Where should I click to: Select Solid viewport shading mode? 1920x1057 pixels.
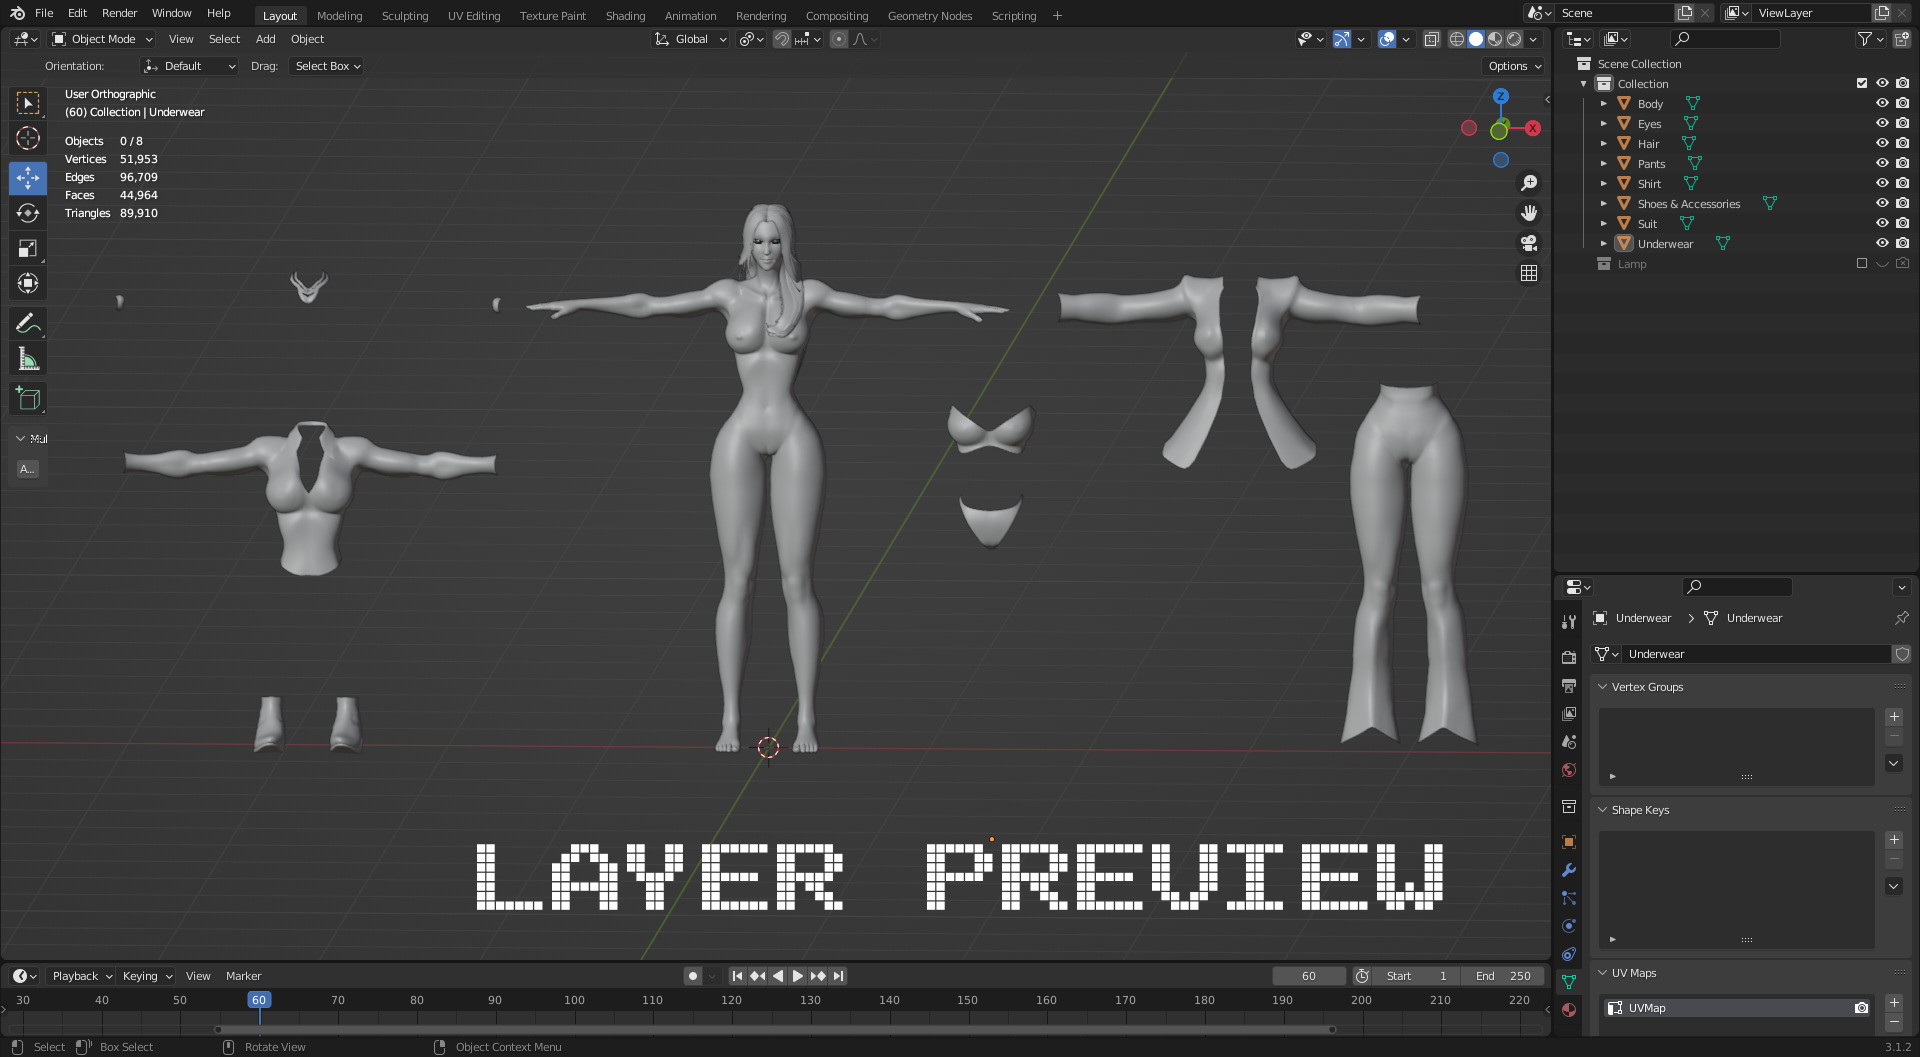[1476, 39]
